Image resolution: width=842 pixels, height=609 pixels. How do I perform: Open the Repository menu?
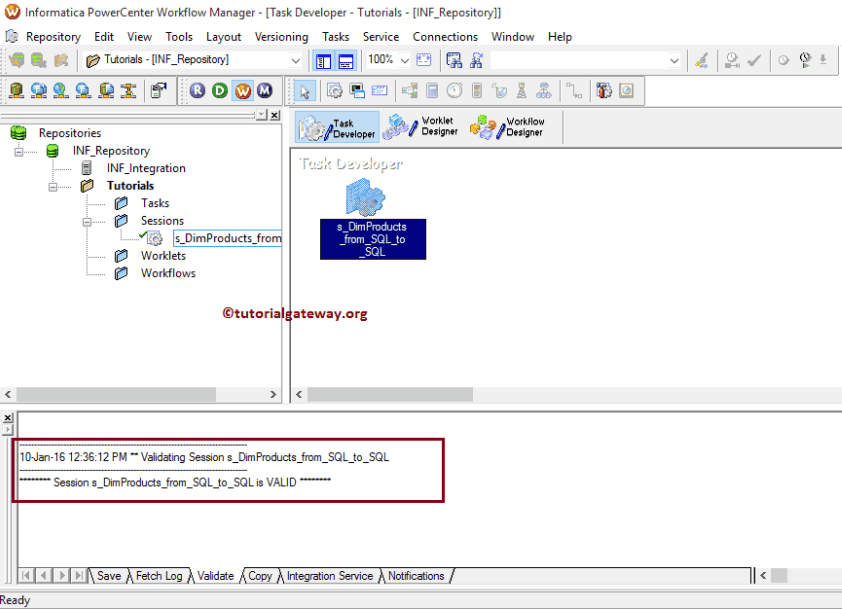click(53, 37)
